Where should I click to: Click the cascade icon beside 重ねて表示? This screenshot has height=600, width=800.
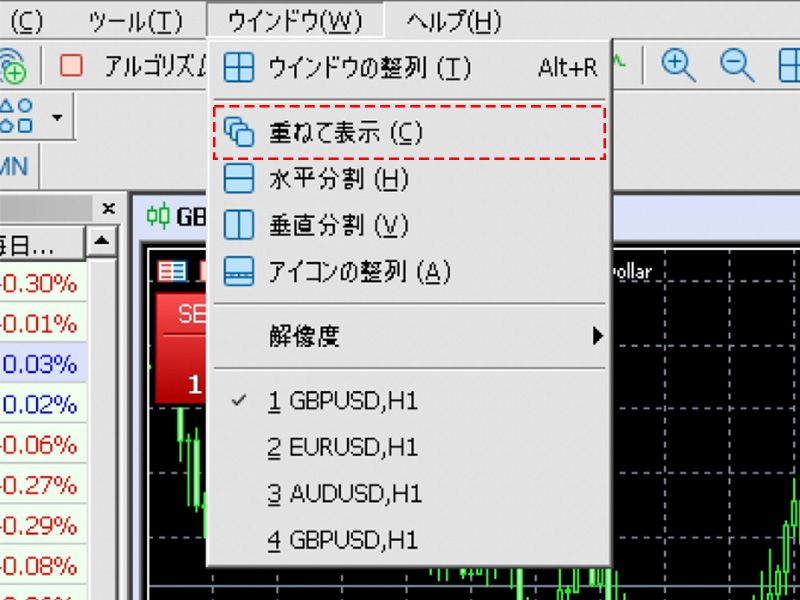[x=240, y=131]
